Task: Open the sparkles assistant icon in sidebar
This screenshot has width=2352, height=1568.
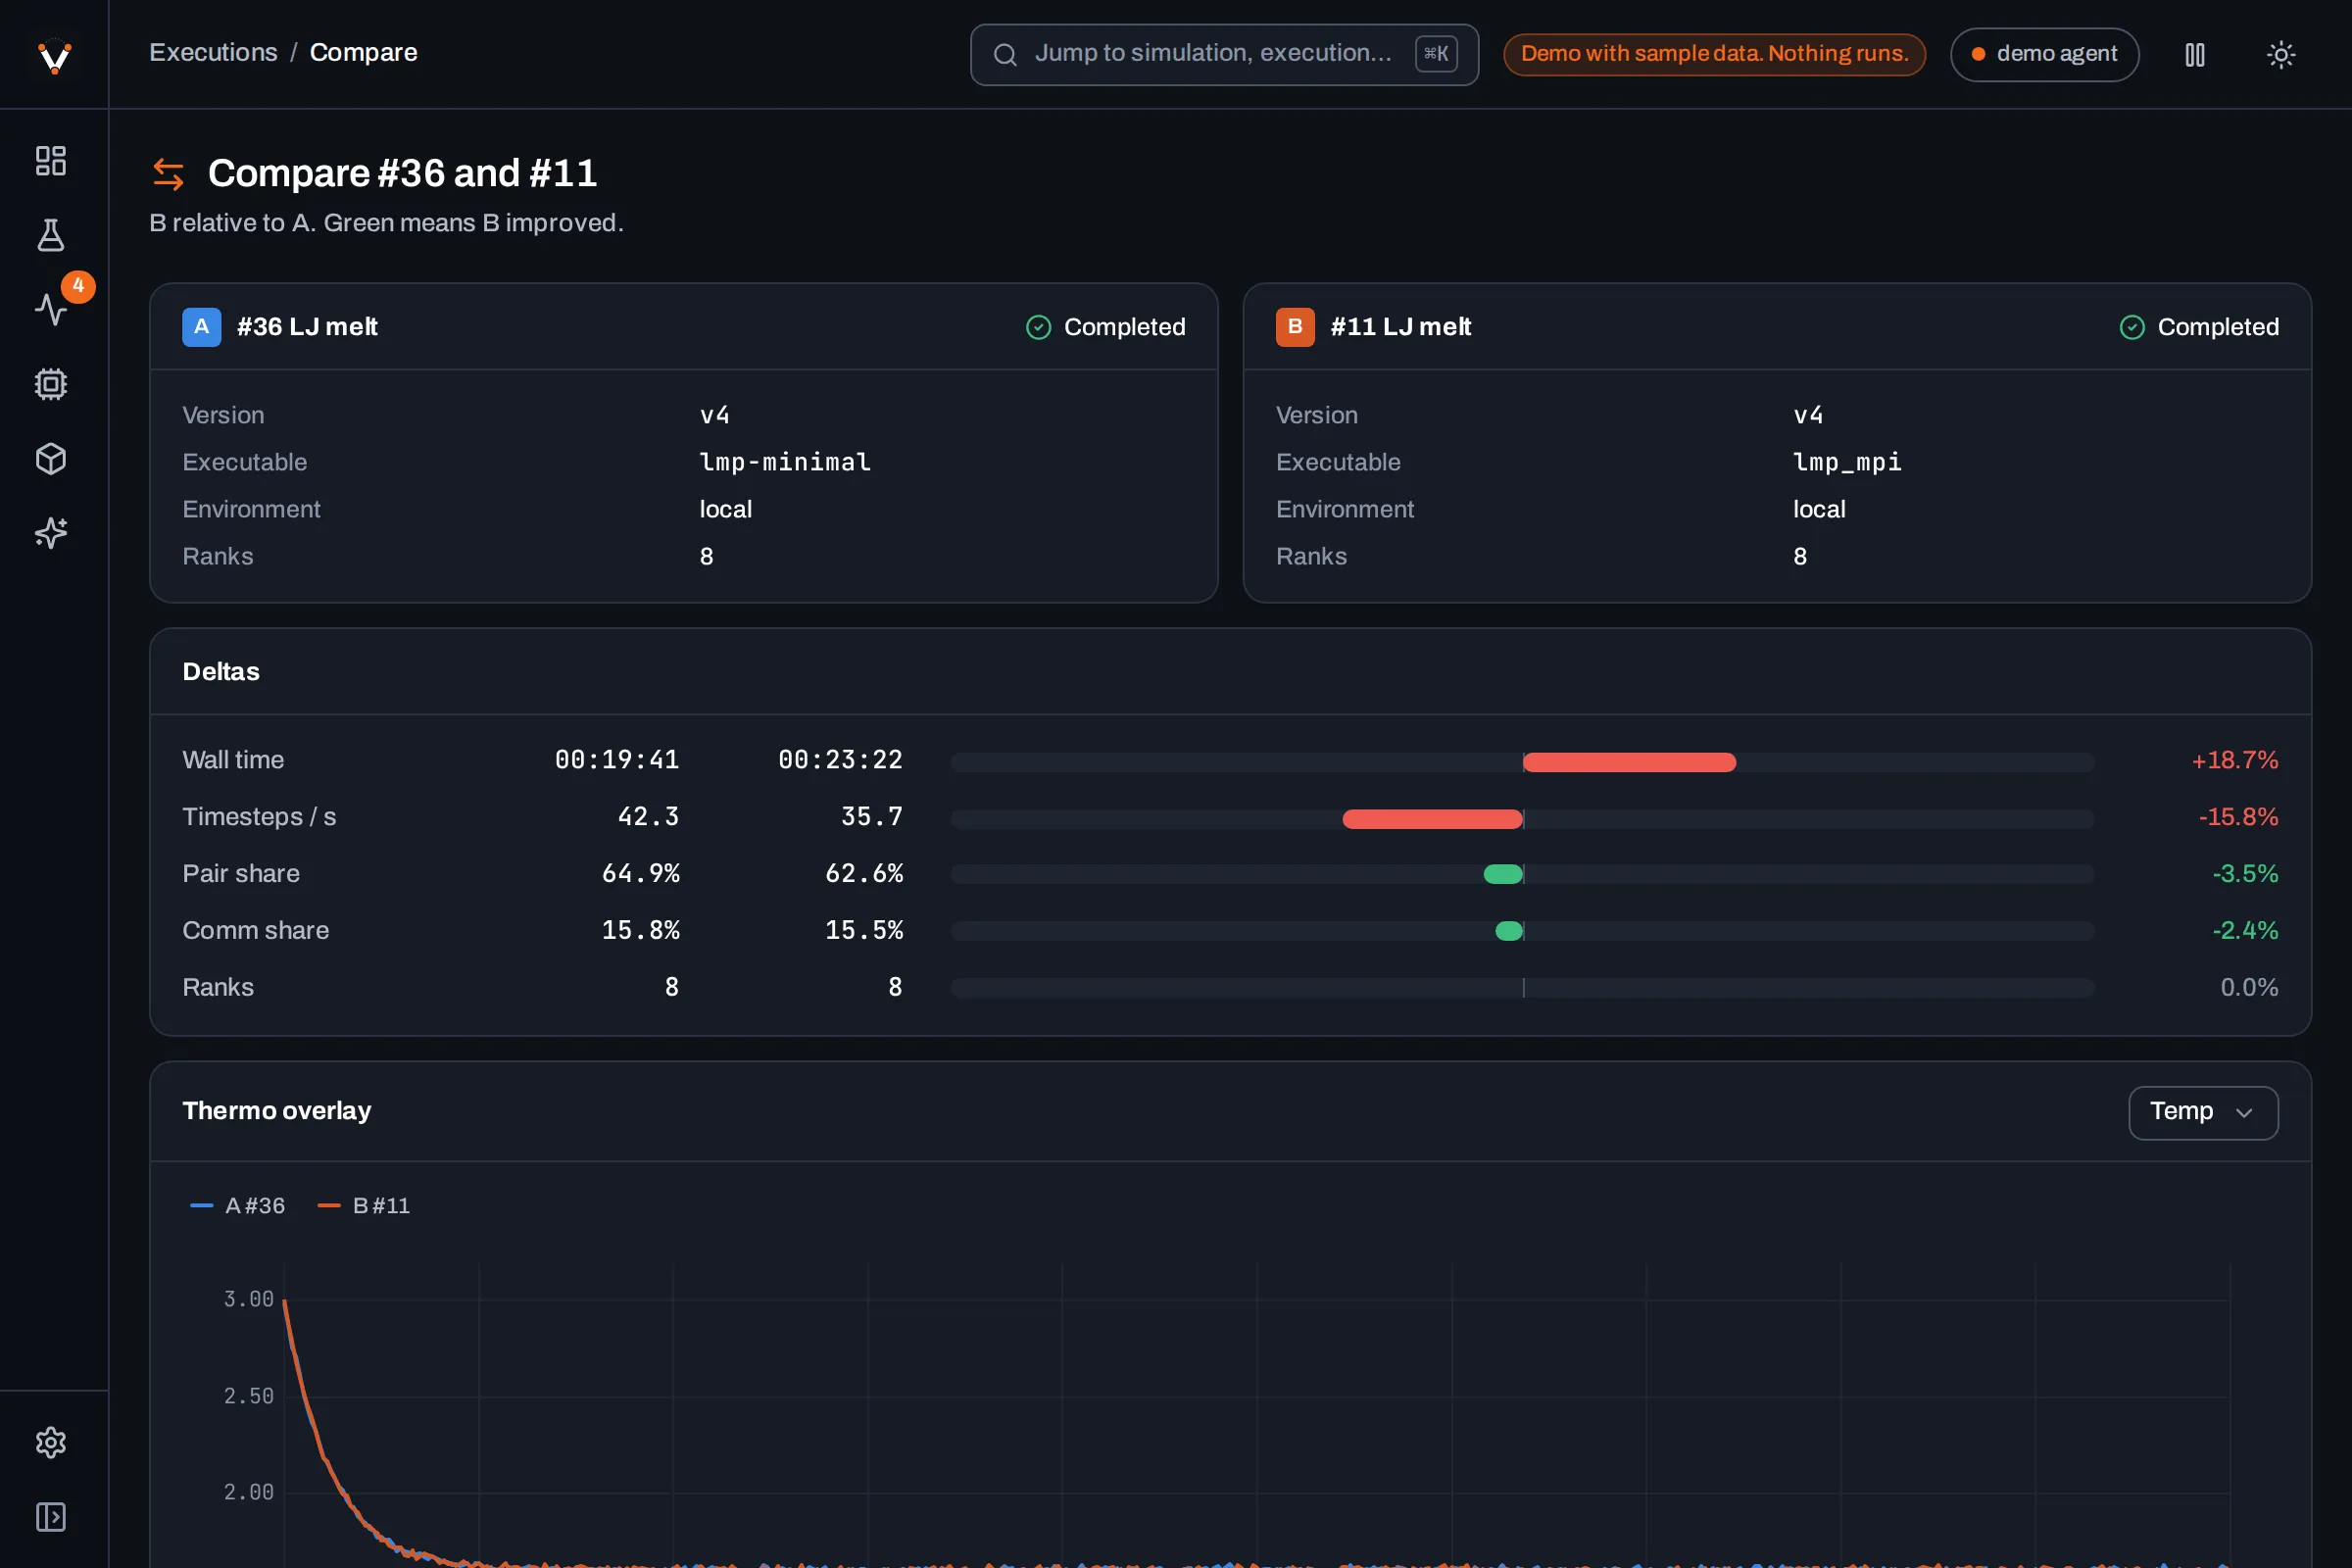Action: (x=51, y=533)
